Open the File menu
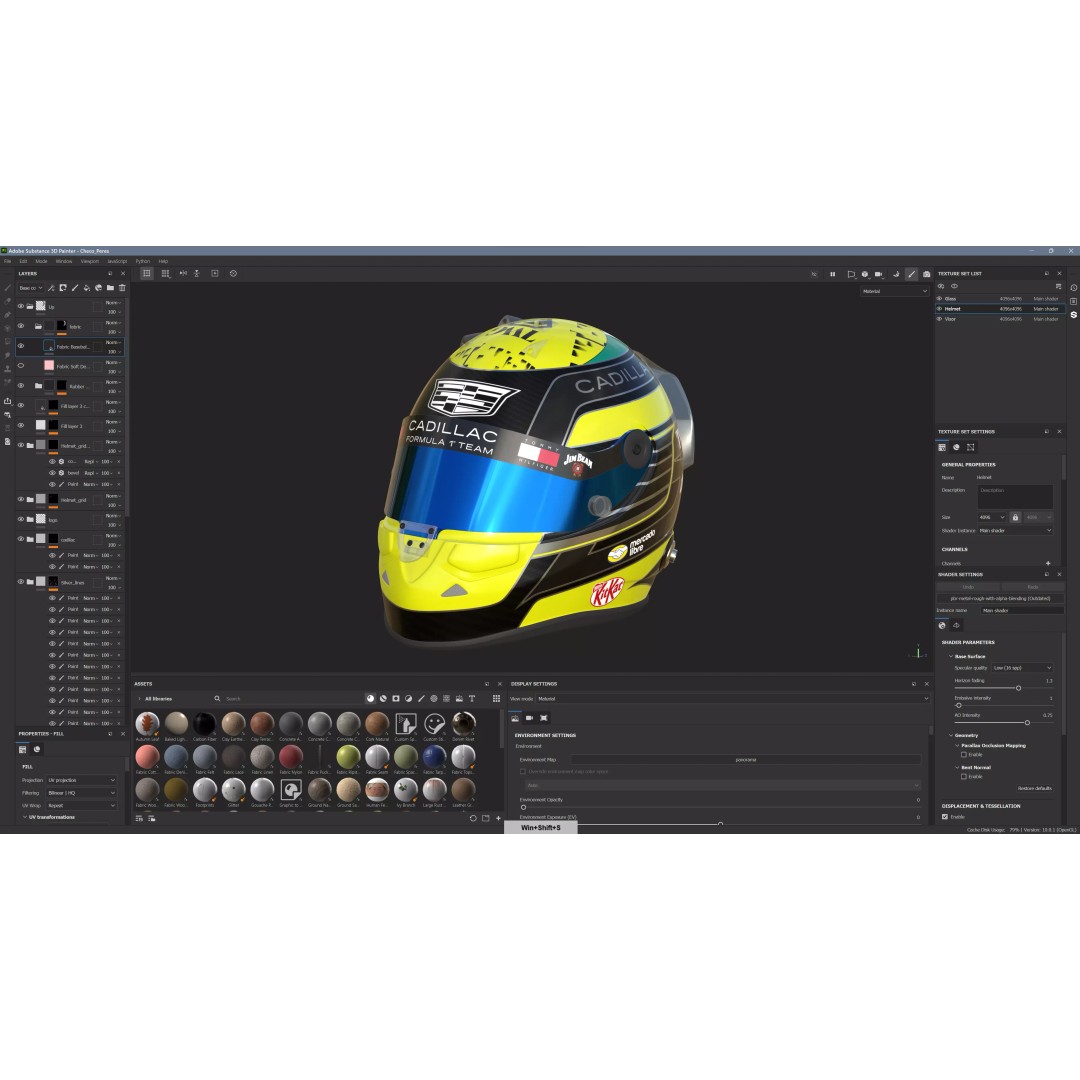 coord(8,261)
